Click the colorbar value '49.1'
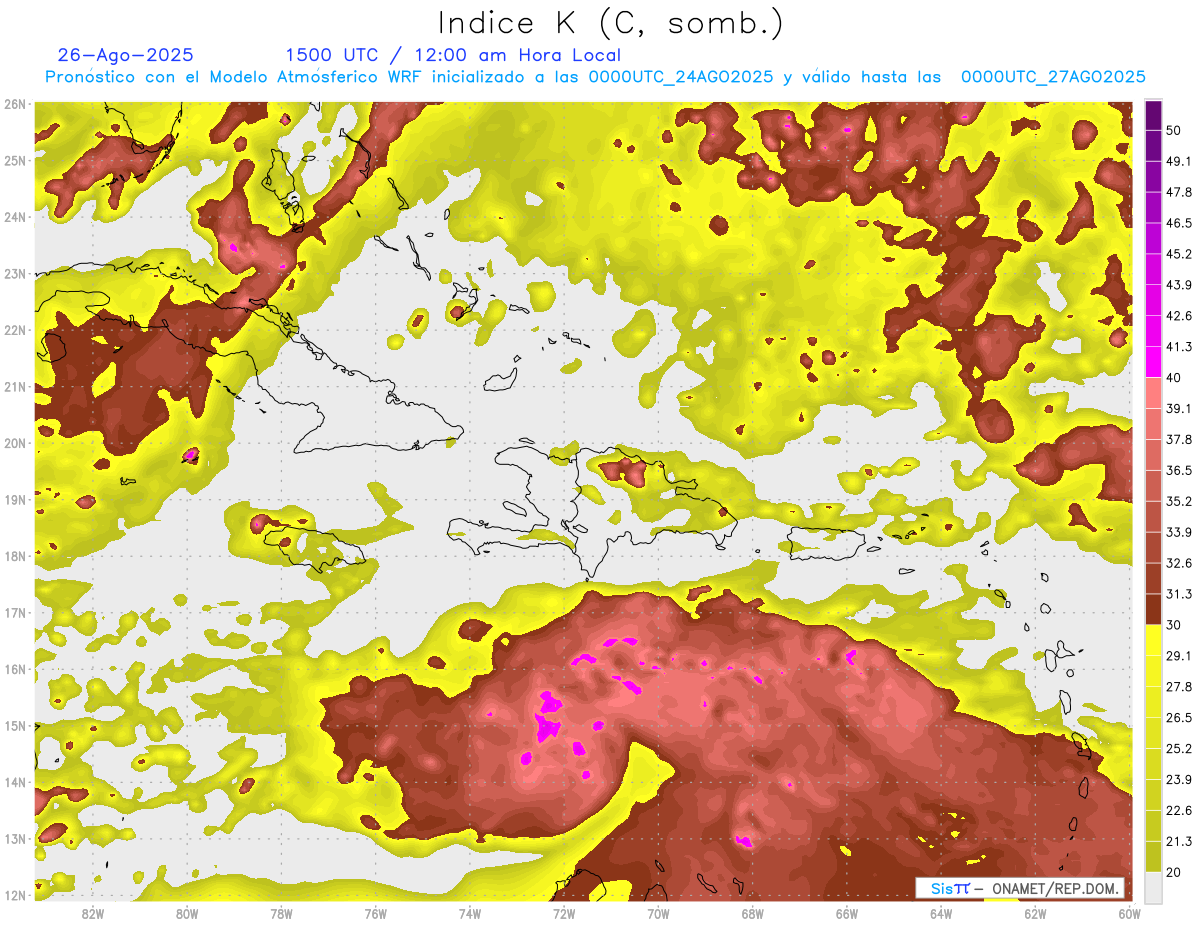The height and width of the screenshot is (927, 1200). pyautogui.click(x=1178, y=161)
